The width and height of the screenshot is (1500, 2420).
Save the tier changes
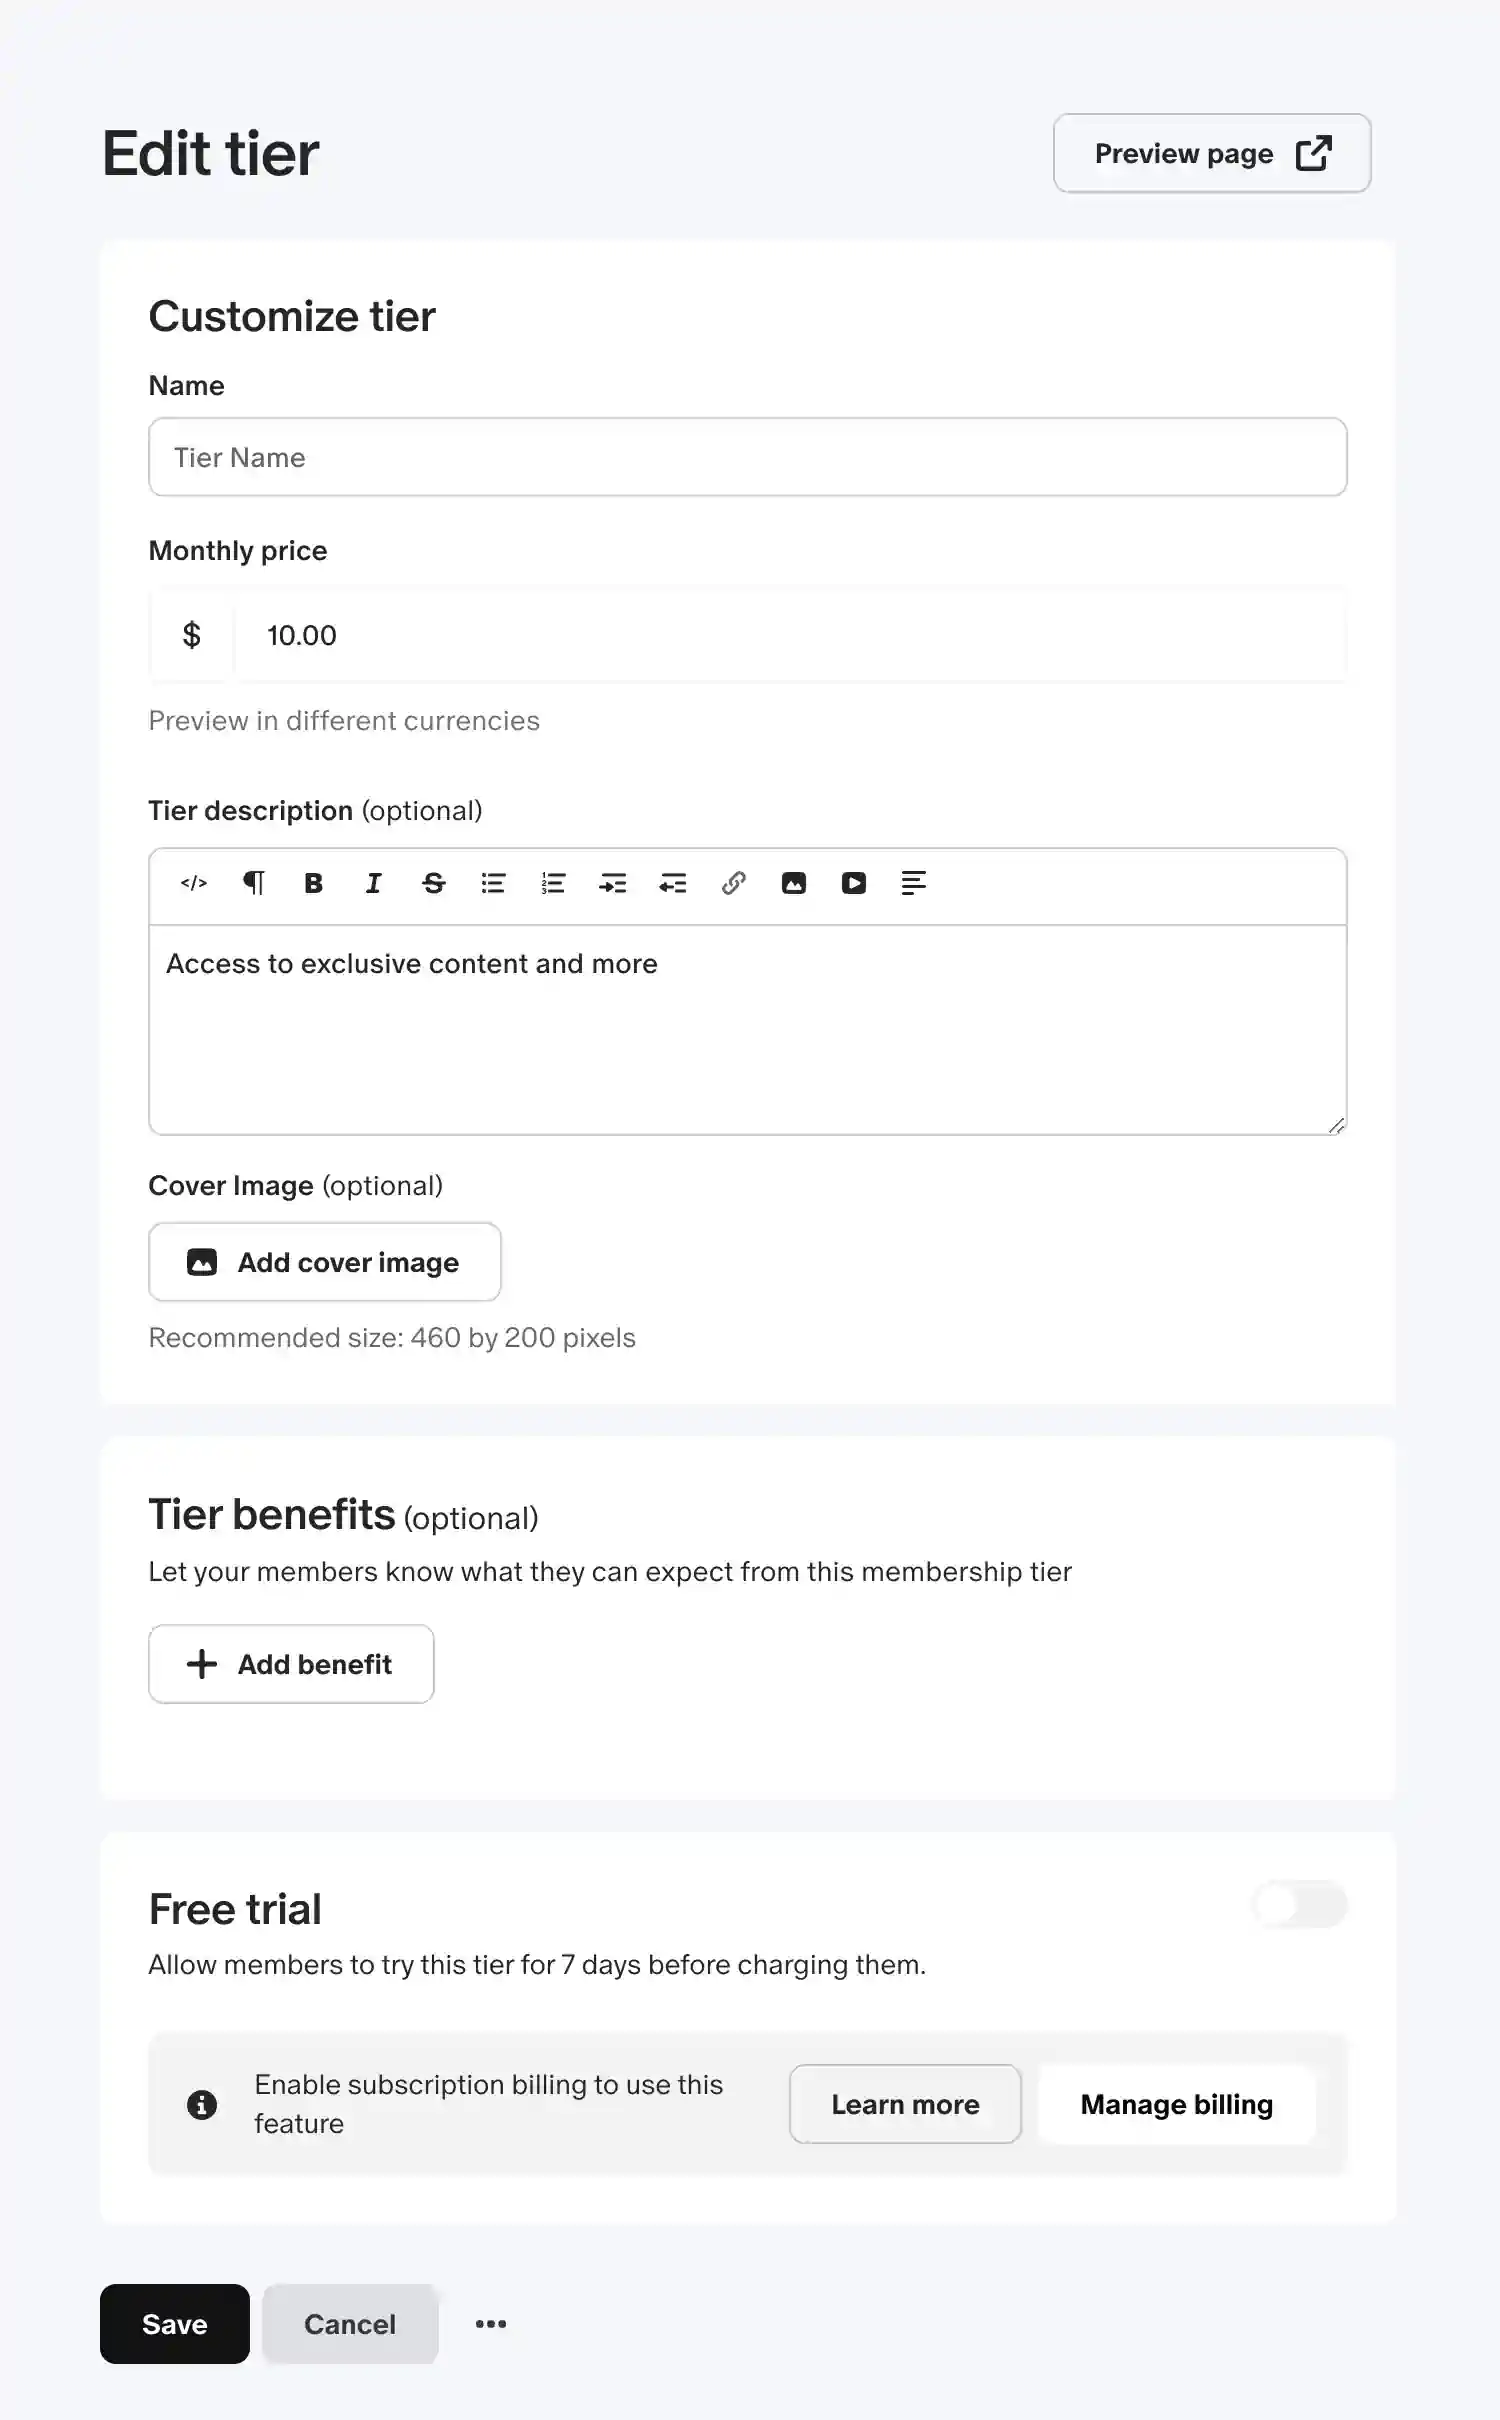[174, 2324]
